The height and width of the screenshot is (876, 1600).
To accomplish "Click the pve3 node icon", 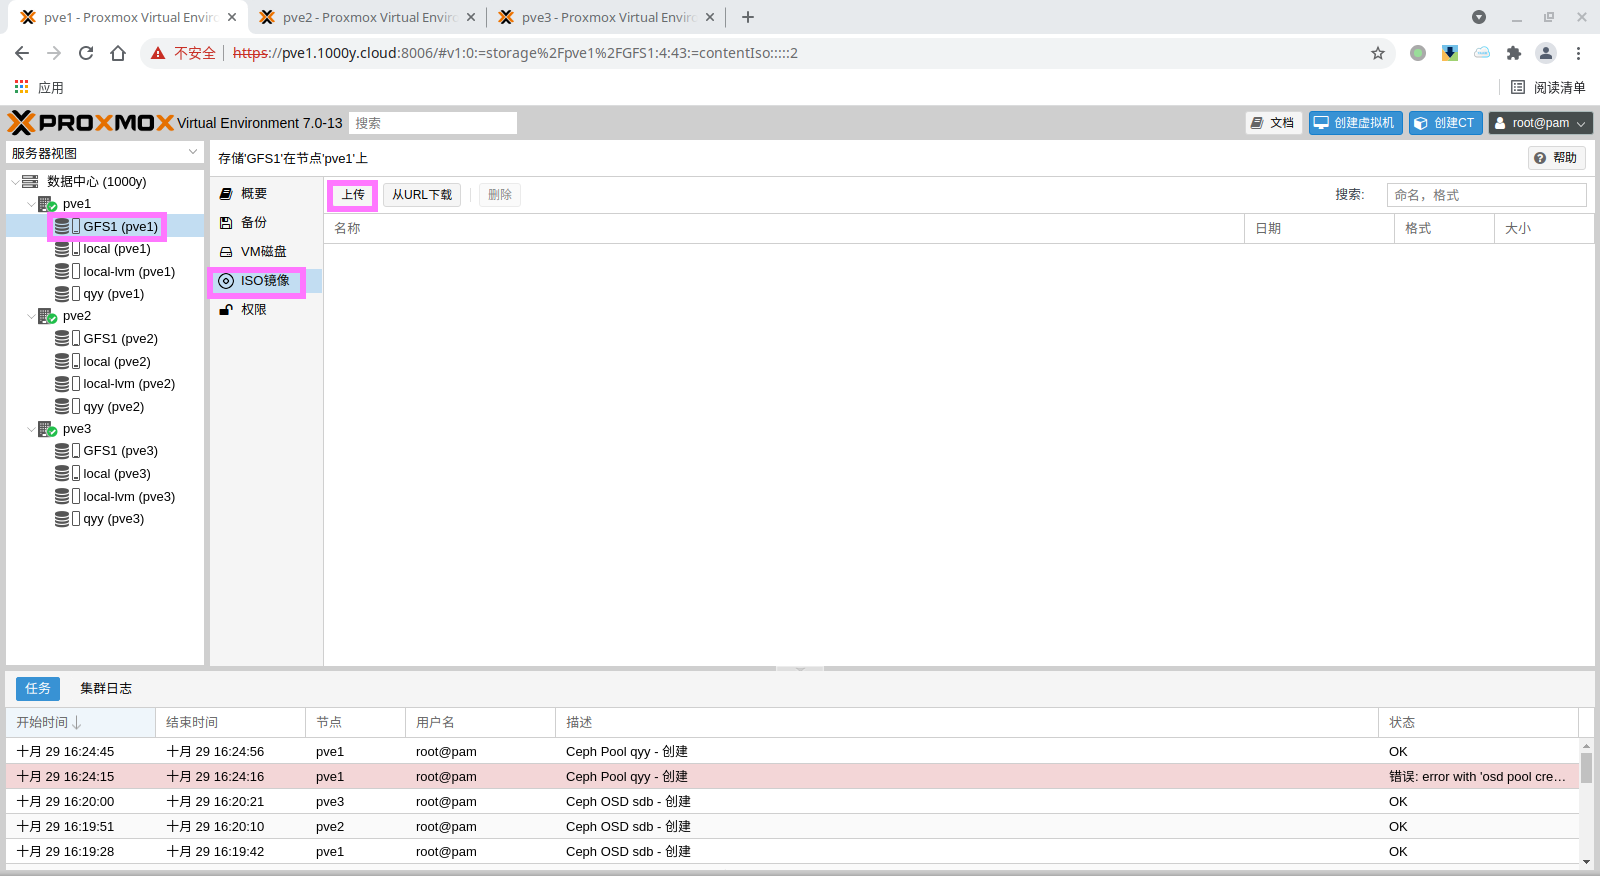I will pyautogui.click(x=47, y=429).
